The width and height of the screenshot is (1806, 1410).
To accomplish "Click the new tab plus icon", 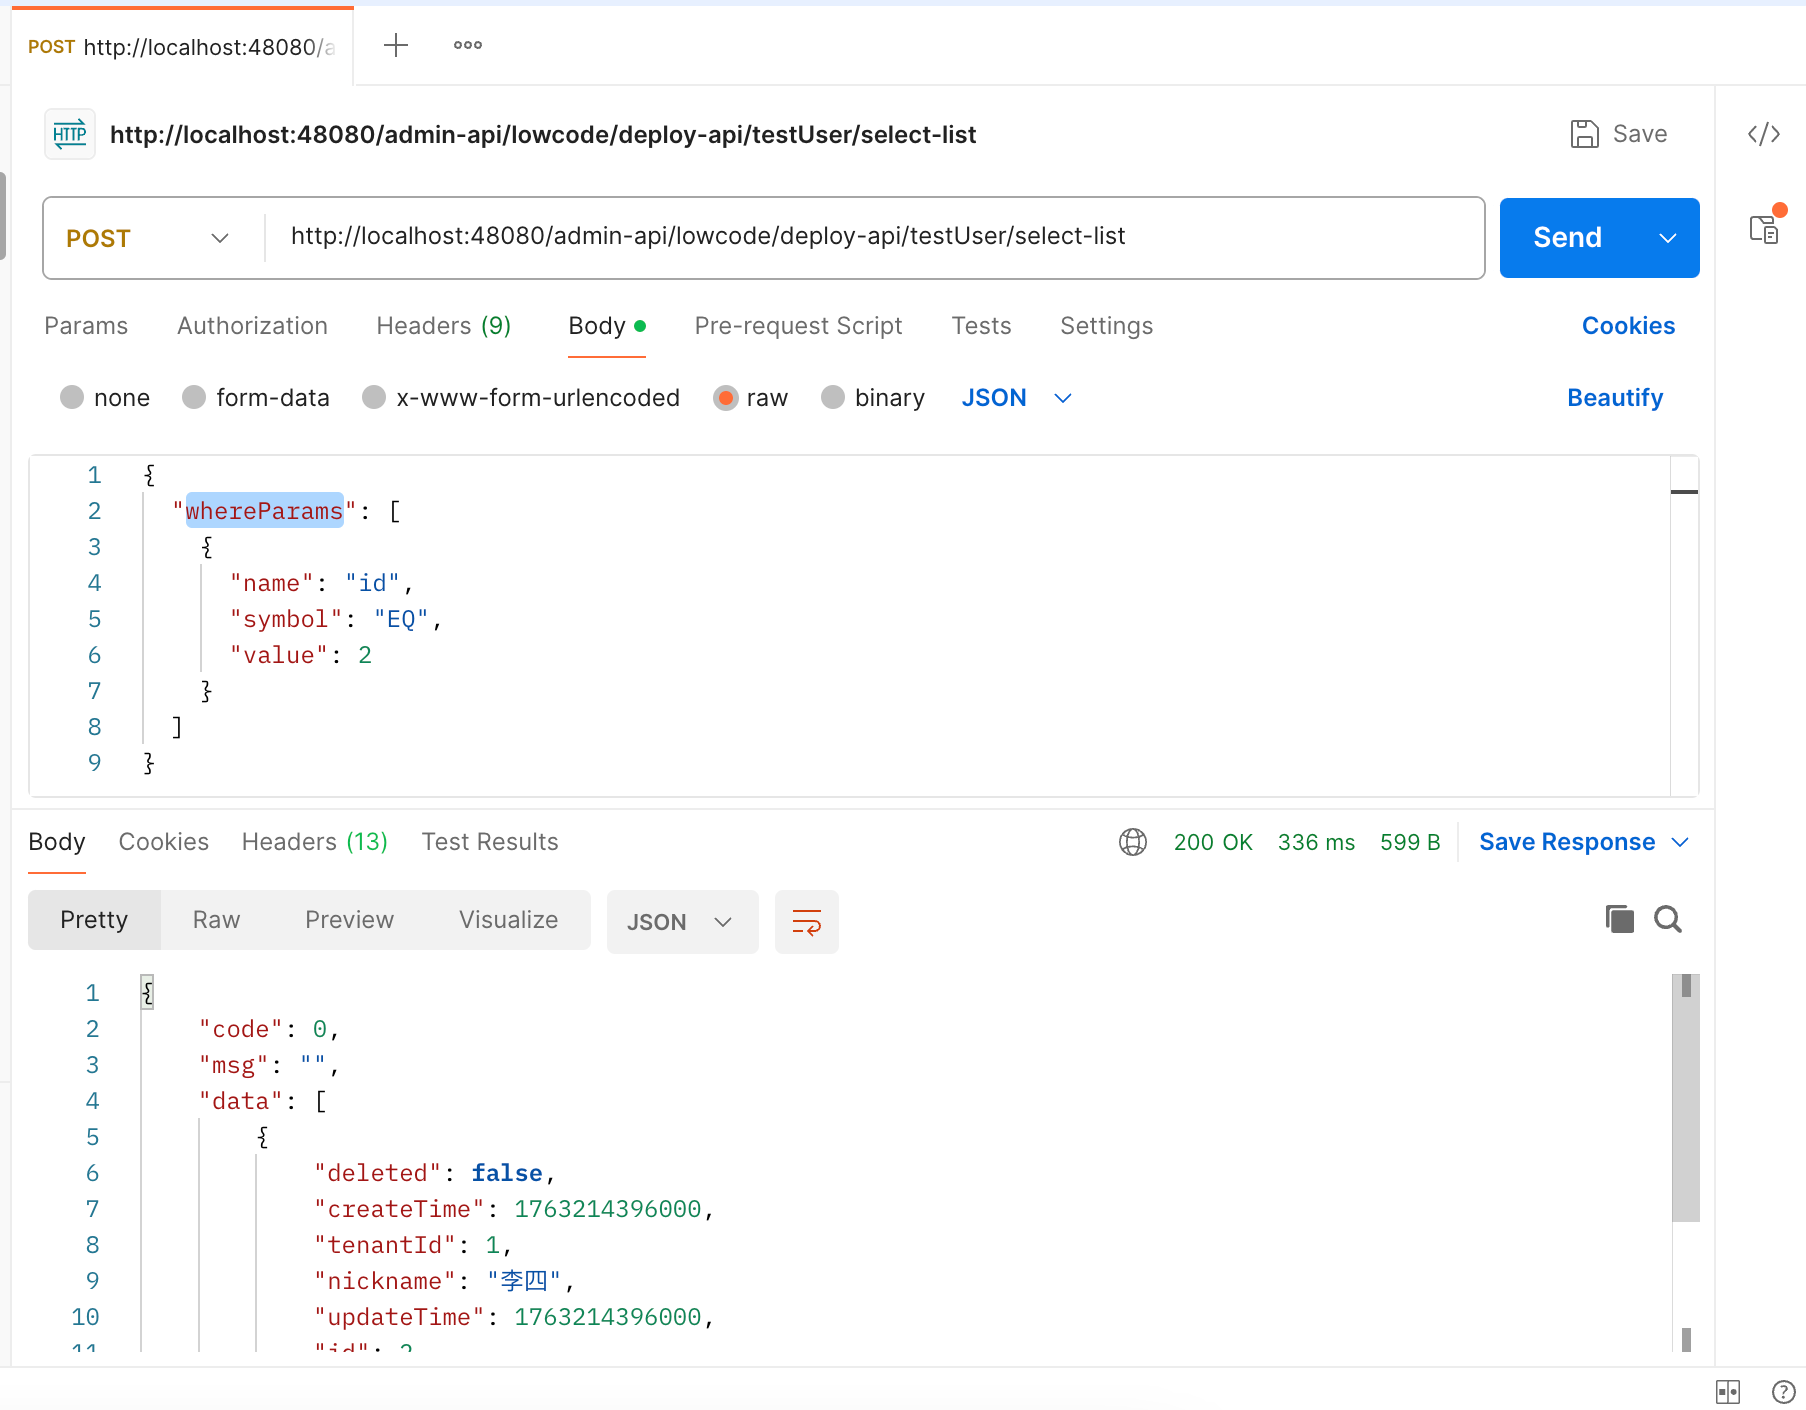I will click(396, 45).
